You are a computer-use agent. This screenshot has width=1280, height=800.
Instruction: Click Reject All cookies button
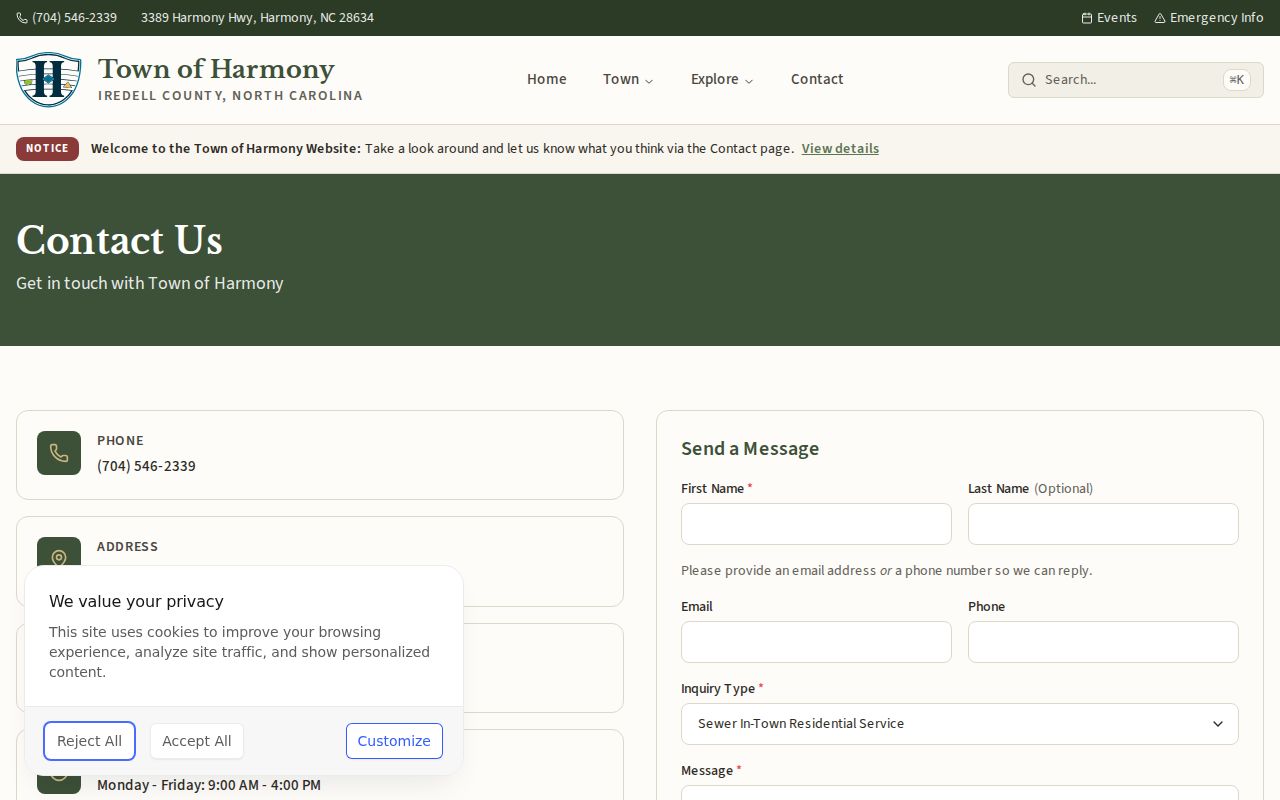coord(89,741)
